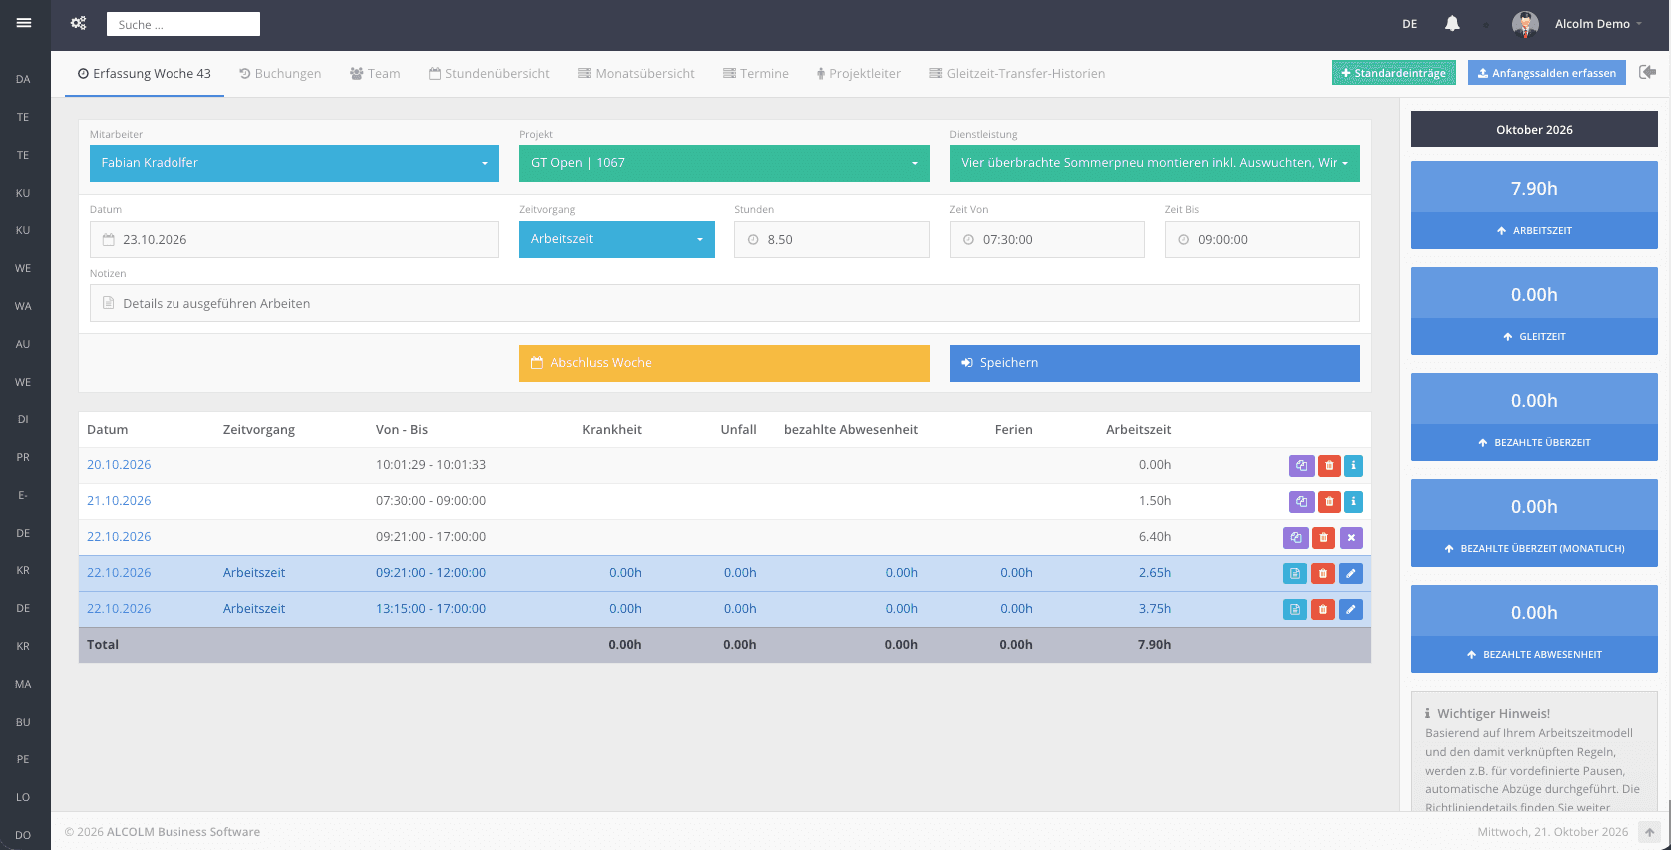This screenshot has height=850, width=1671.
Task: Copy the 20.10.2026 entry
Action: point(1301,465)
